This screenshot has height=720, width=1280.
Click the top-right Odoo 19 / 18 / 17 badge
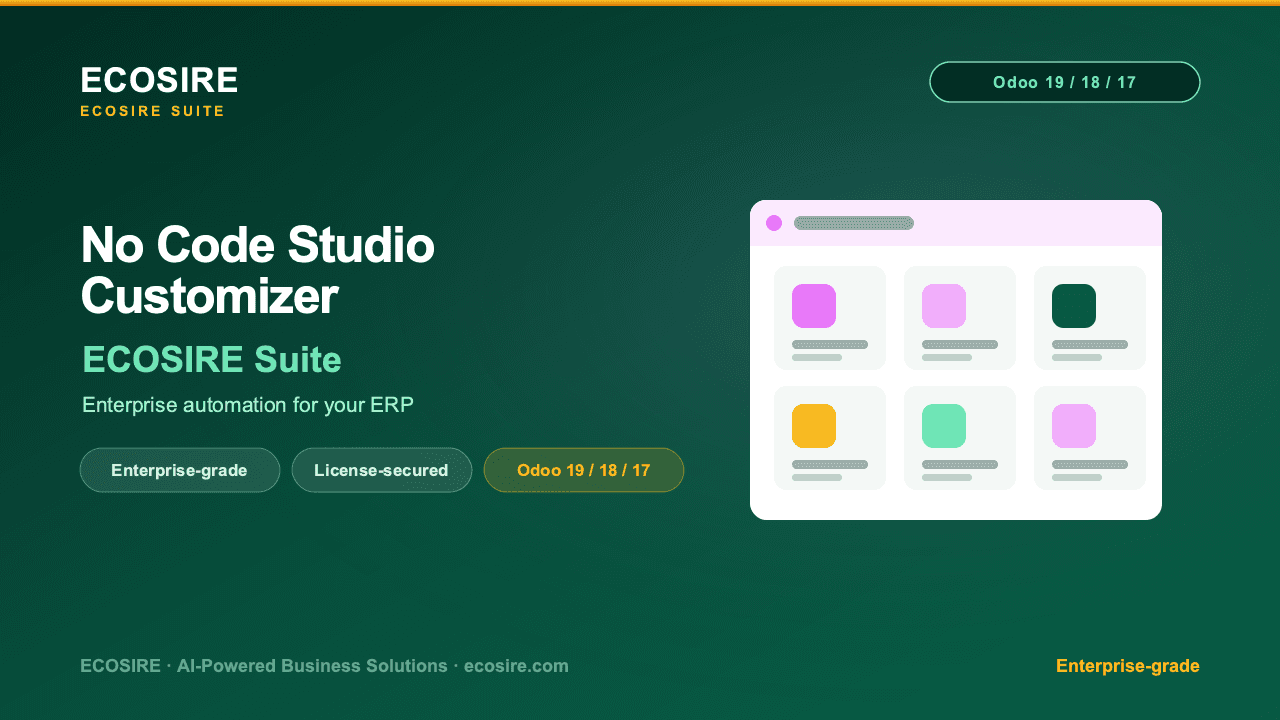click(1064, 82)
